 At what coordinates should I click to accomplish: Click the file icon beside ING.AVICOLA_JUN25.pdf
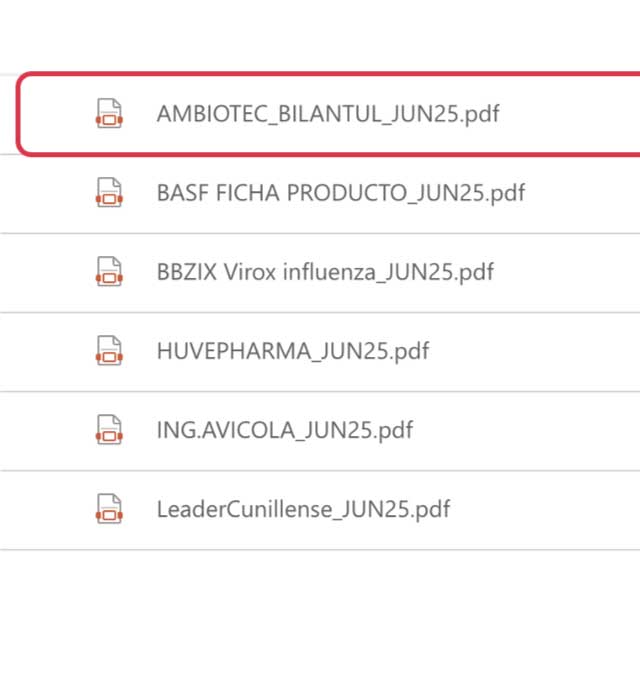[108, 430]
